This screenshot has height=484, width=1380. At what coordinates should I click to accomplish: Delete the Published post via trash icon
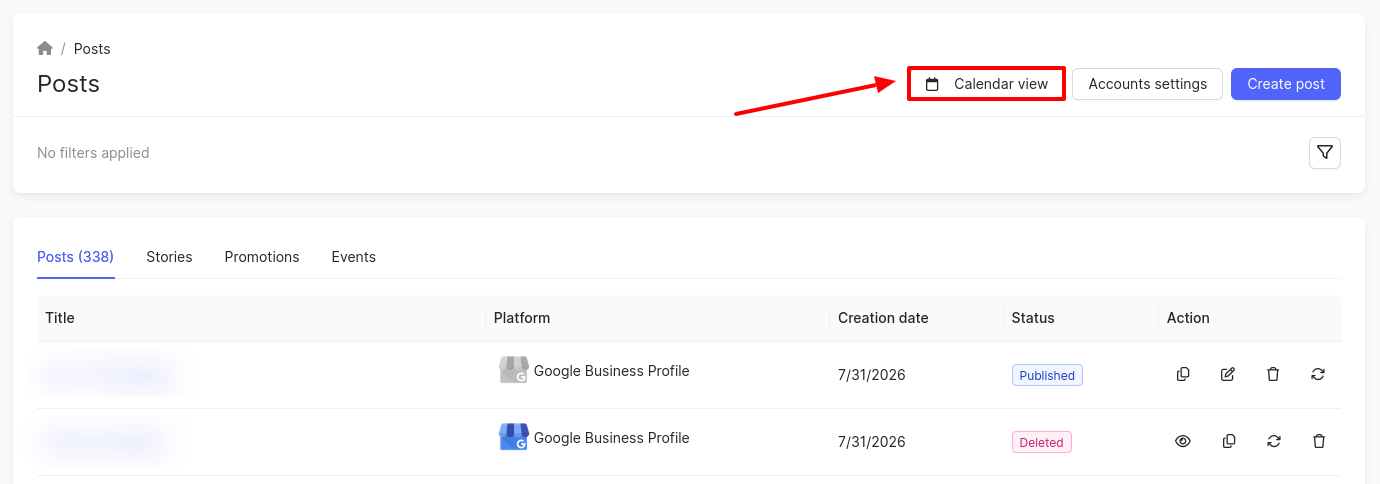[x=1273, y=374]
